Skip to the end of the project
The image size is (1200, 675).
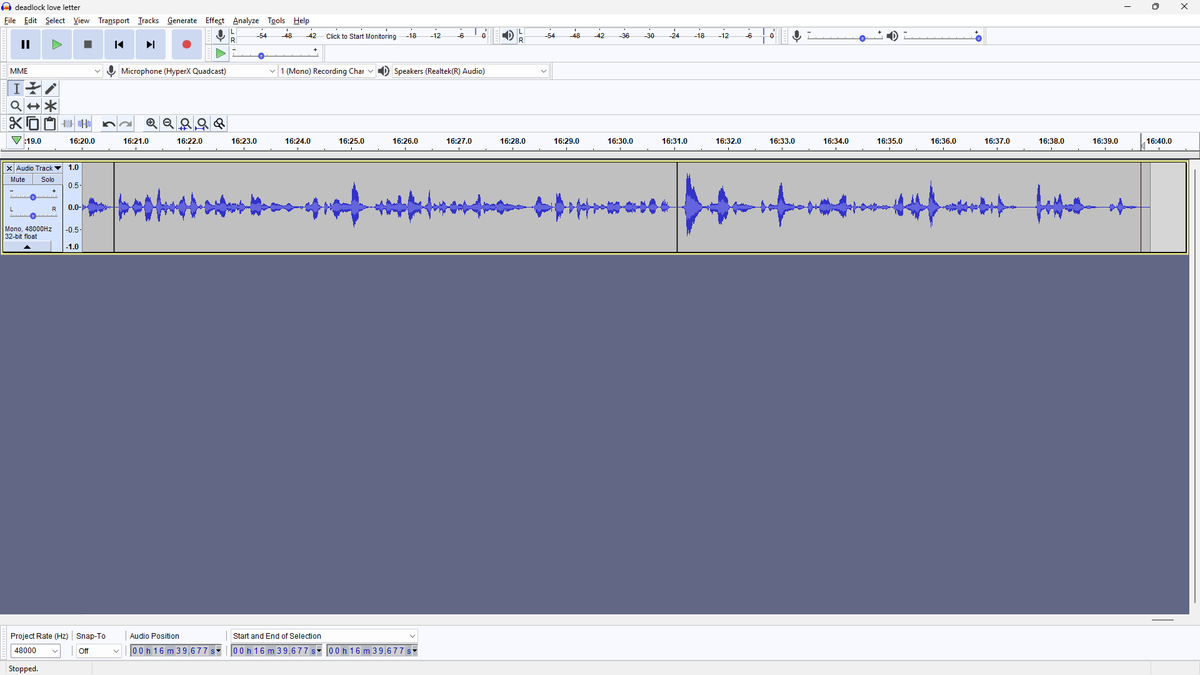[150, 44]
